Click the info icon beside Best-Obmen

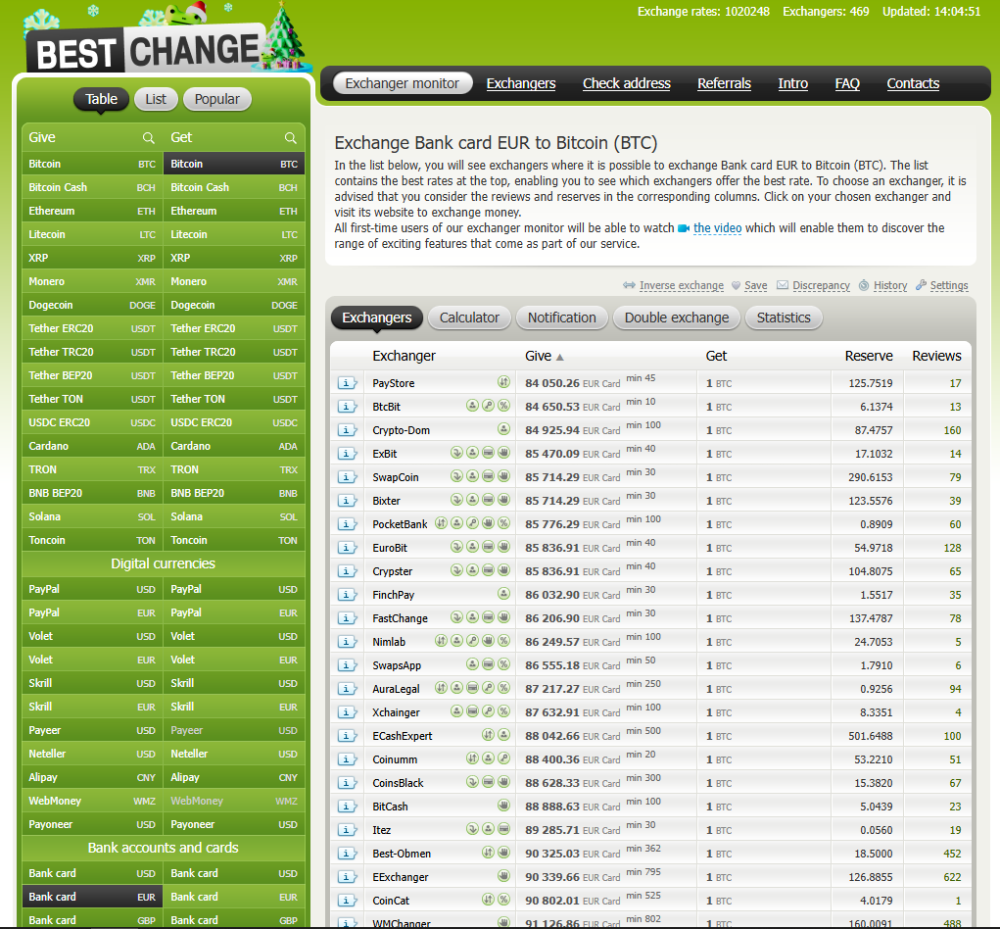tap(347, 853)
